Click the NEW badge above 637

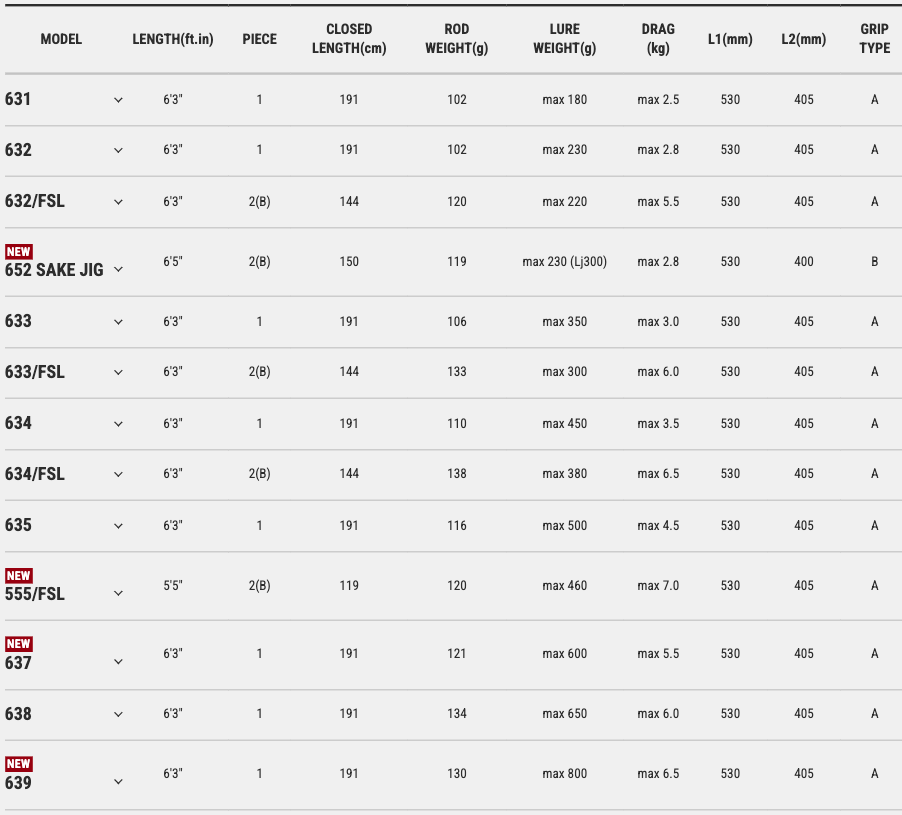19,644
